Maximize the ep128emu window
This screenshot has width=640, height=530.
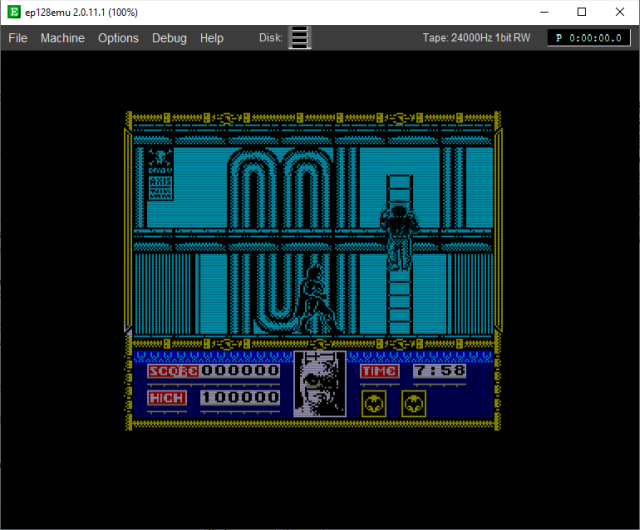tap(582, 12)
